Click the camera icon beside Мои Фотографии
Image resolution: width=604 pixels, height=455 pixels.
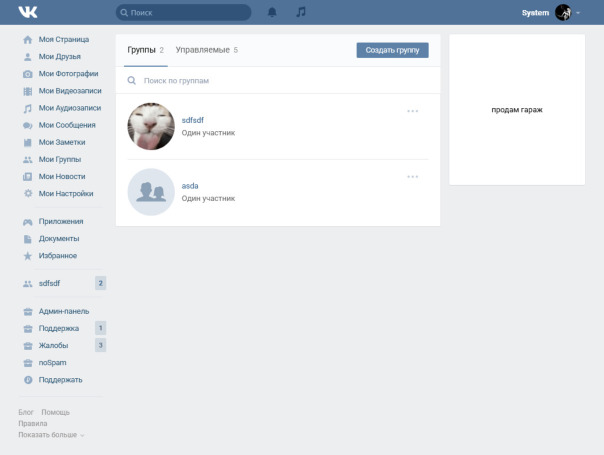(27, 74)
